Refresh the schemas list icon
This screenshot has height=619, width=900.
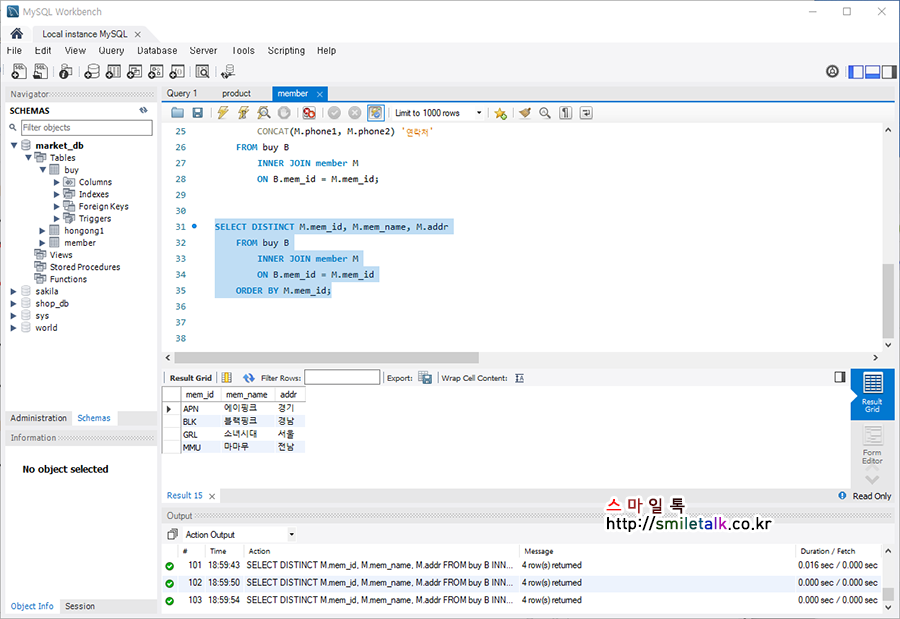[x=143, y=110]
